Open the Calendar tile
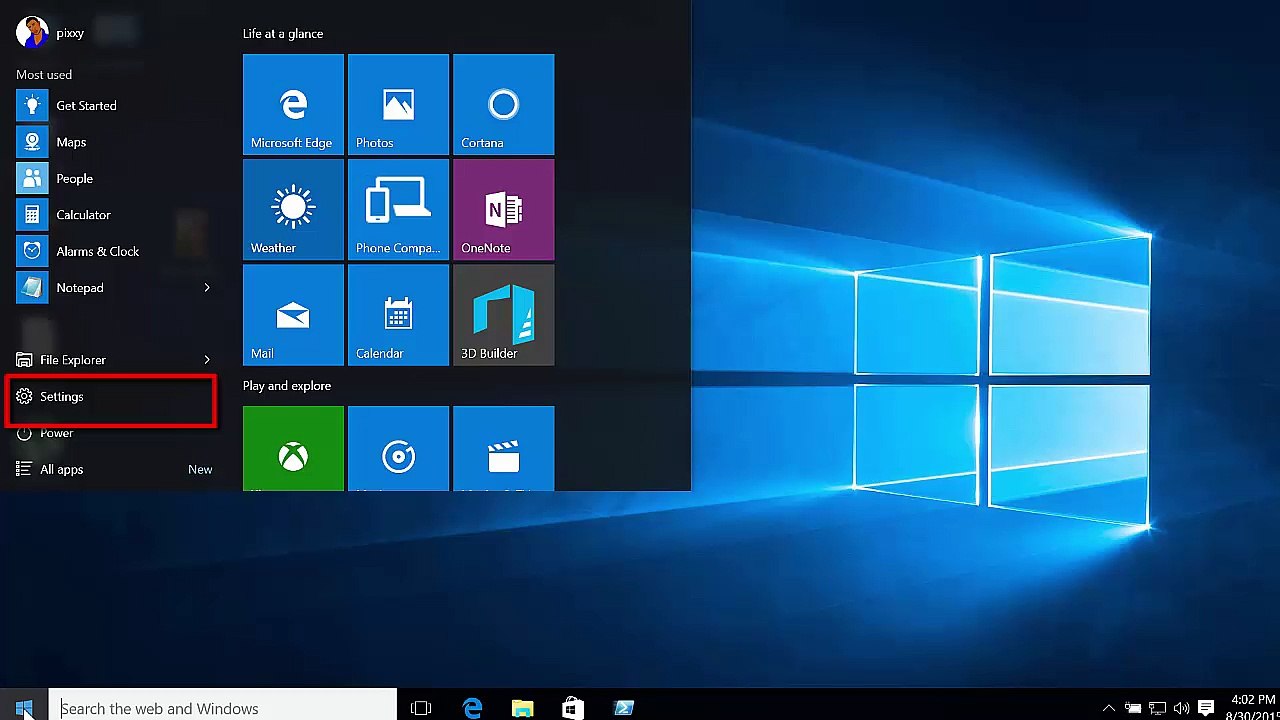The width and height of the screenshot is (1280, 720). [x=398, y=315]
